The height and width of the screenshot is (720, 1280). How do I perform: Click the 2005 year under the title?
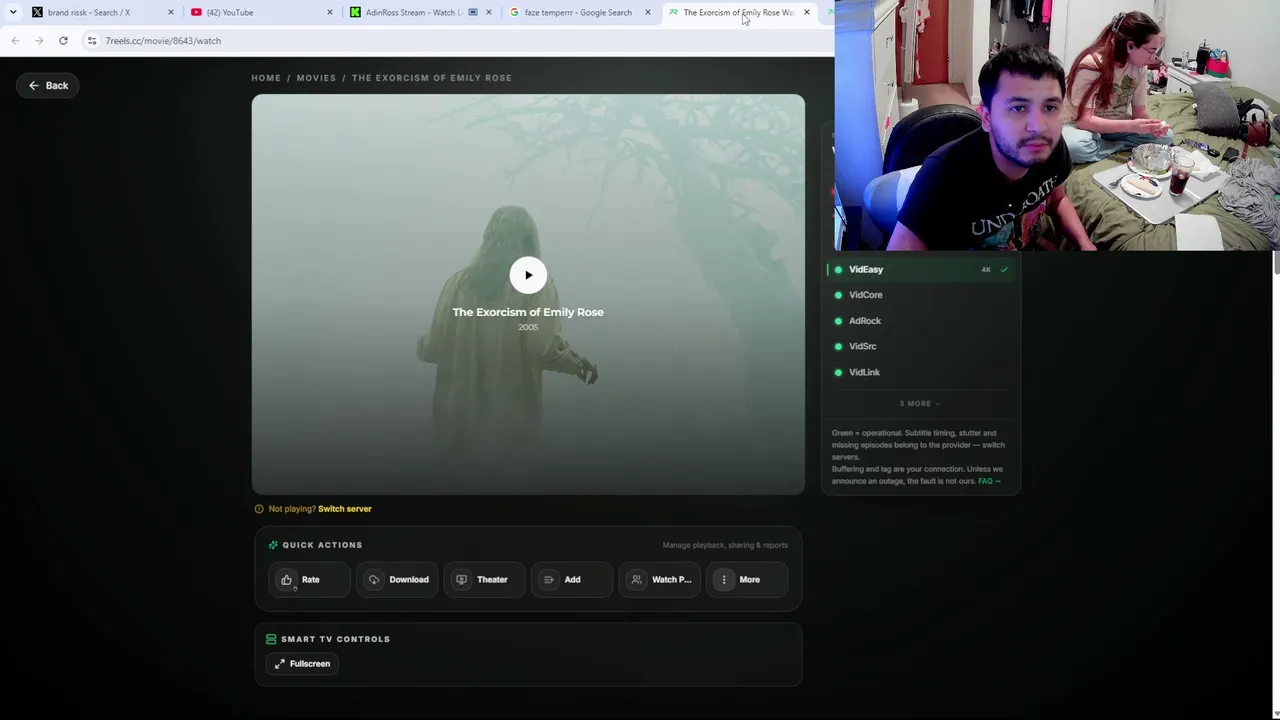(x=528, y=327)
